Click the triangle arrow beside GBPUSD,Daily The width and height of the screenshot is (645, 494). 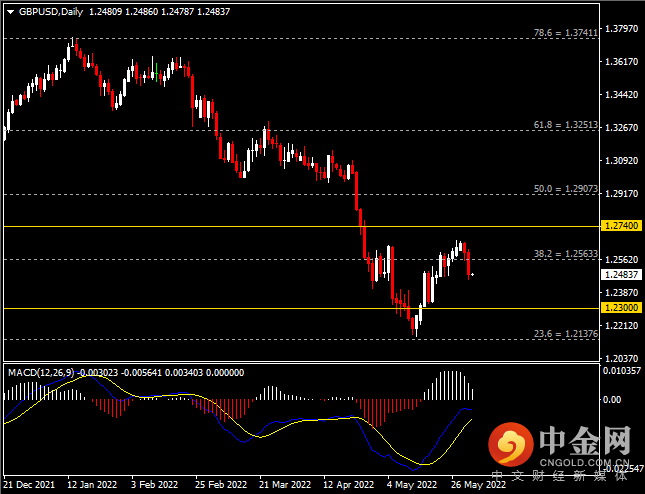[x=11, y=12]
